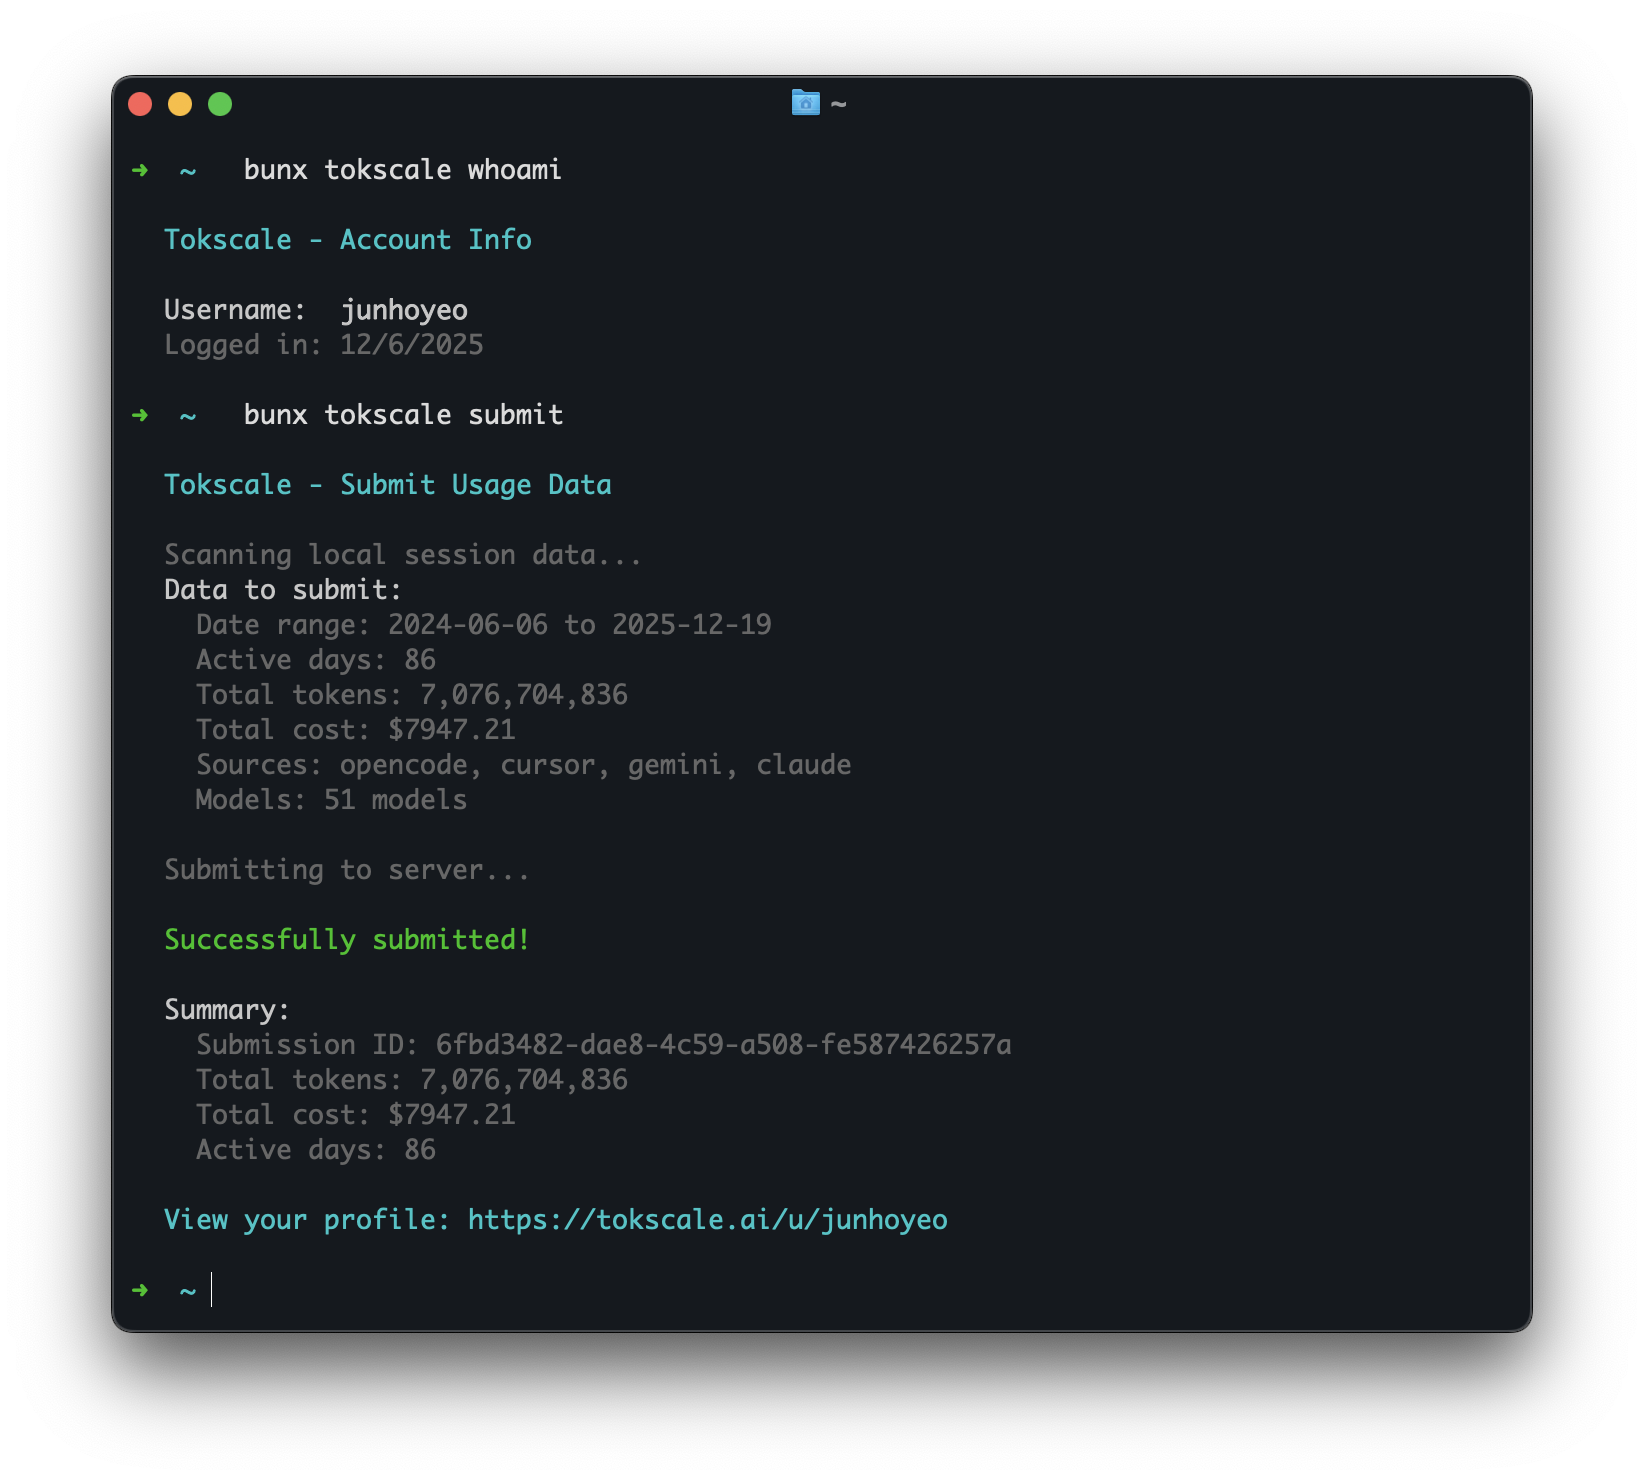The width and height of the screenshot is (1644, 1480).
Task: Click the red close control
Action: pos(140,103)
